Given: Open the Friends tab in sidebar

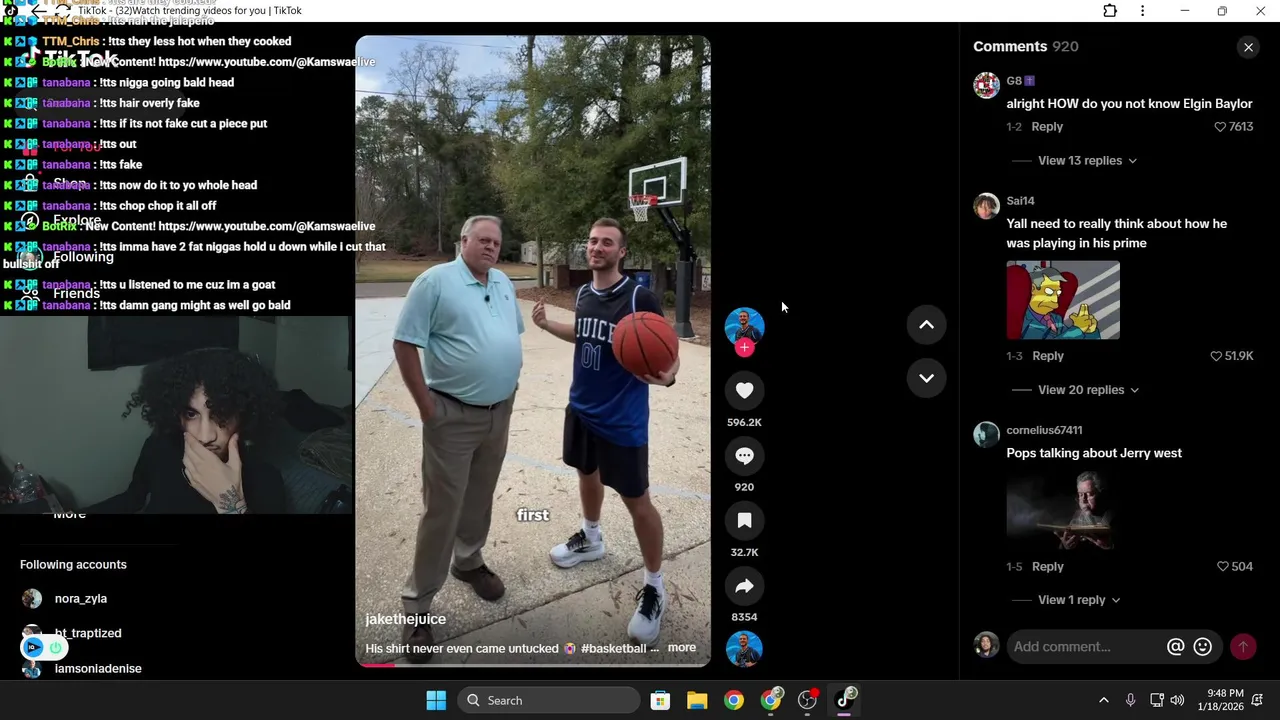Looking at the screenshot, I should 76,293.
